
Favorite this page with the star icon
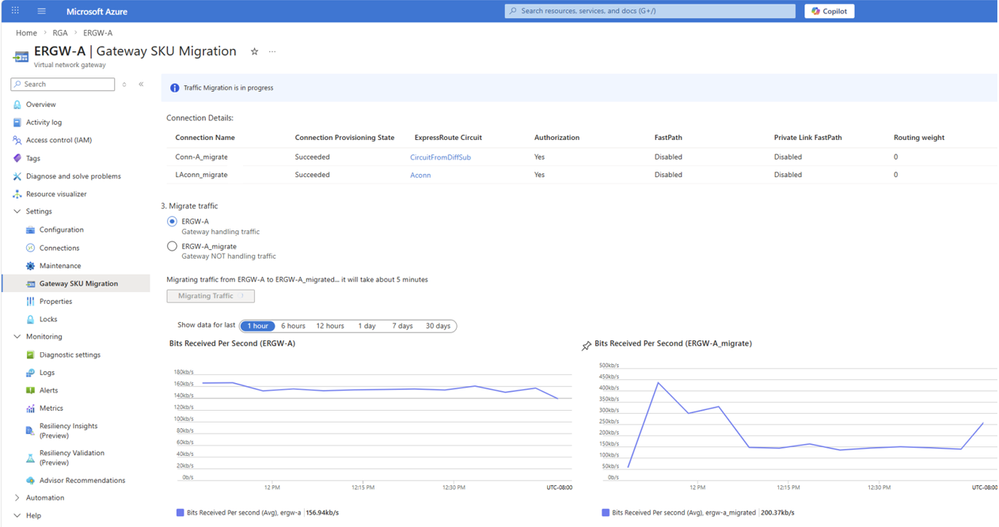254,51
